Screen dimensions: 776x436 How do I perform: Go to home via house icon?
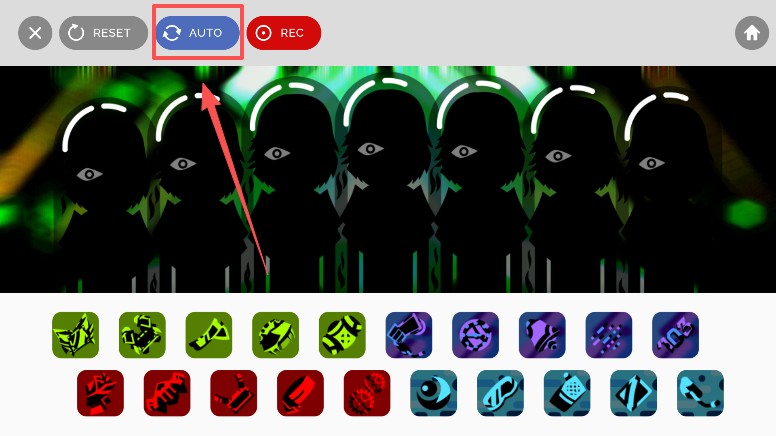point(752,33)
